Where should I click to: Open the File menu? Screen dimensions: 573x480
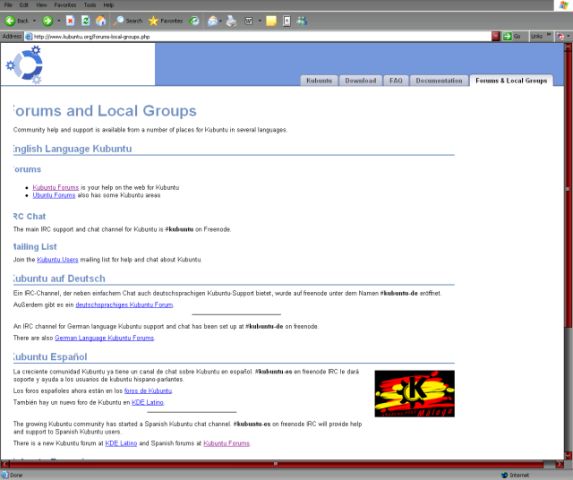8,5
